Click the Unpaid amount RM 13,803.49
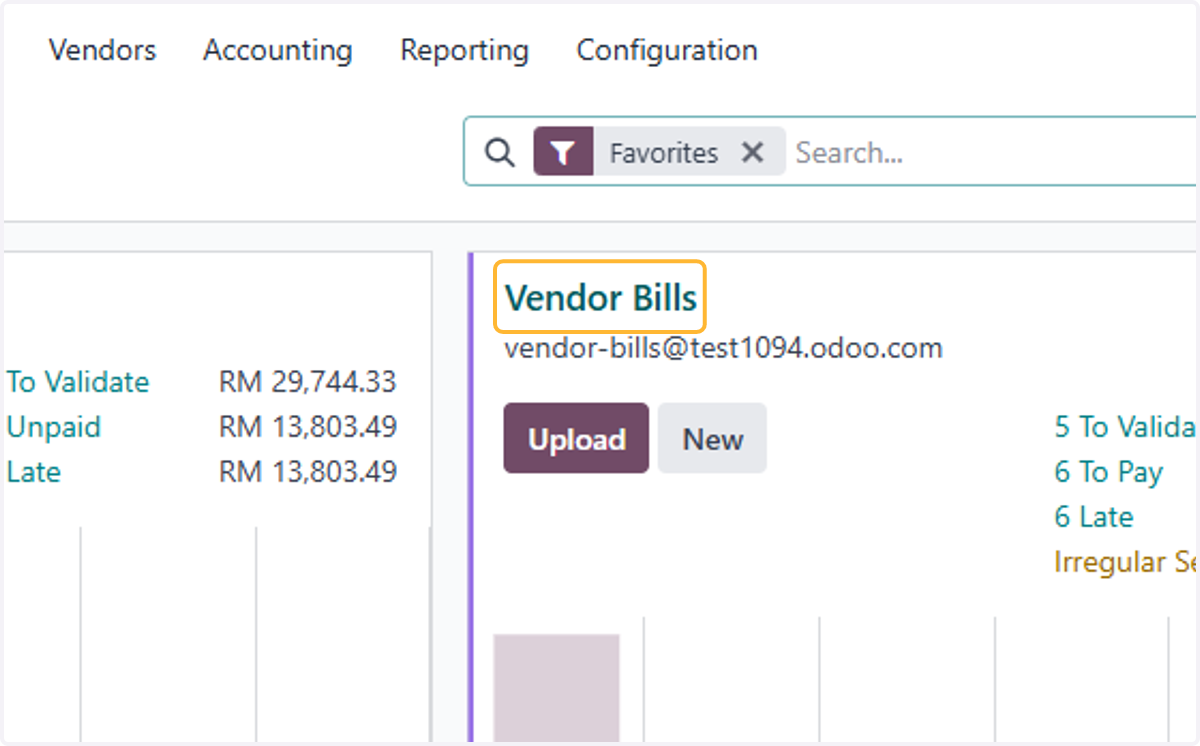This screenshot has width=1200, height=746. point(308,427)
